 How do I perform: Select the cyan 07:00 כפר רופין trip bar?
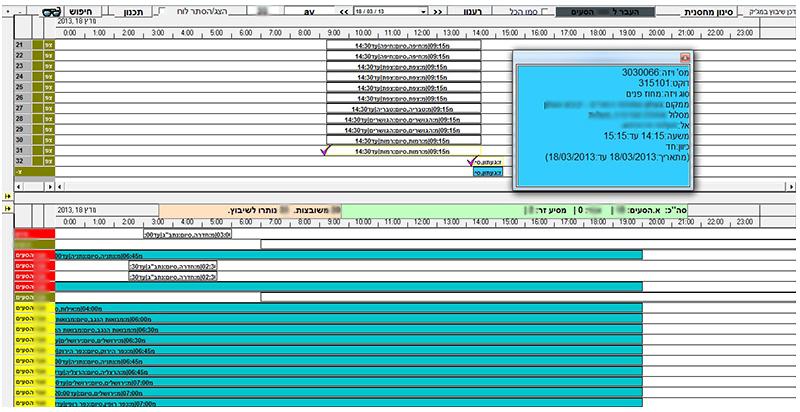(x=349, y=403)
